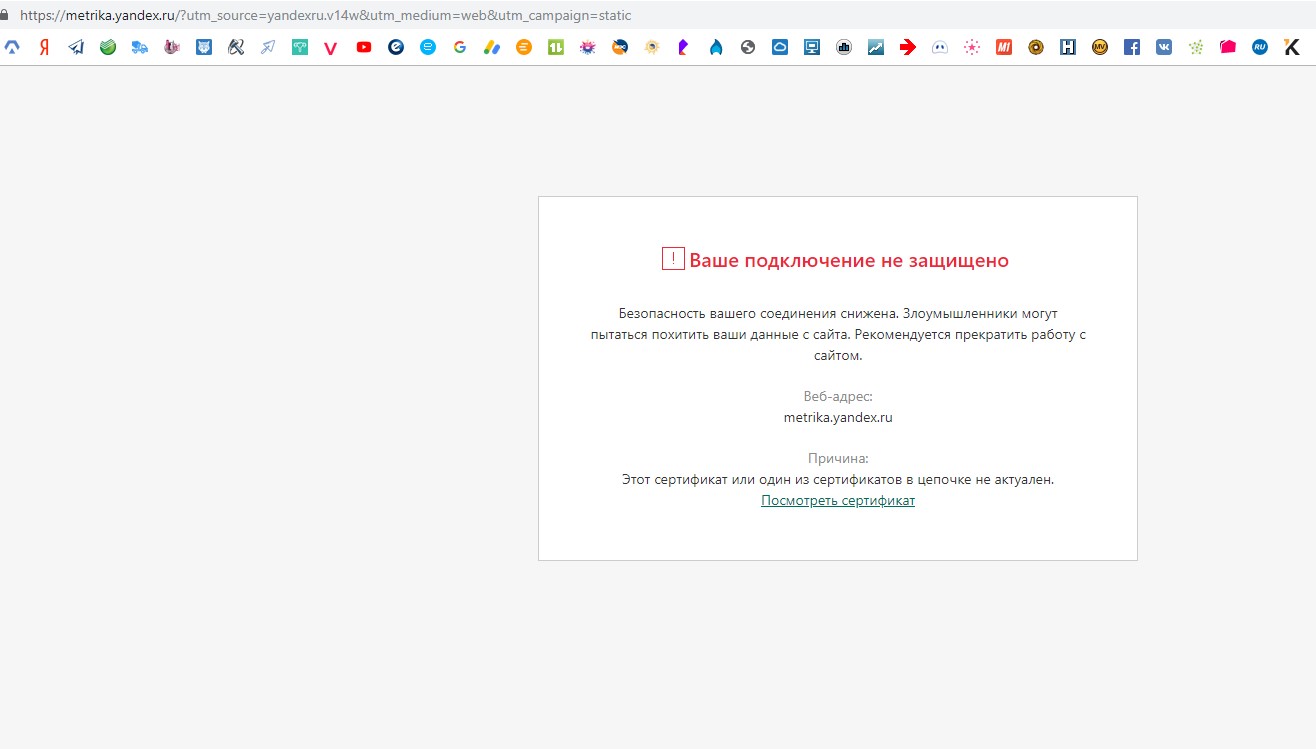Open the growth chart bookmark
This screenshot has height=749, width=1316.
point(876,47)
